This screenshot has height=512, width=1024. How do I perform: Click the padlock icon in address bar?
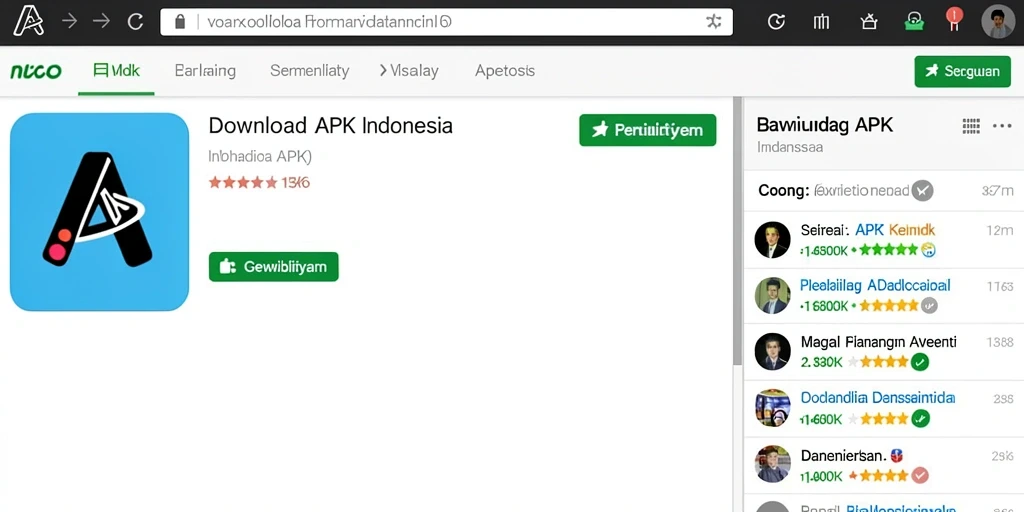pyautogui.click(x=180, y=22)
